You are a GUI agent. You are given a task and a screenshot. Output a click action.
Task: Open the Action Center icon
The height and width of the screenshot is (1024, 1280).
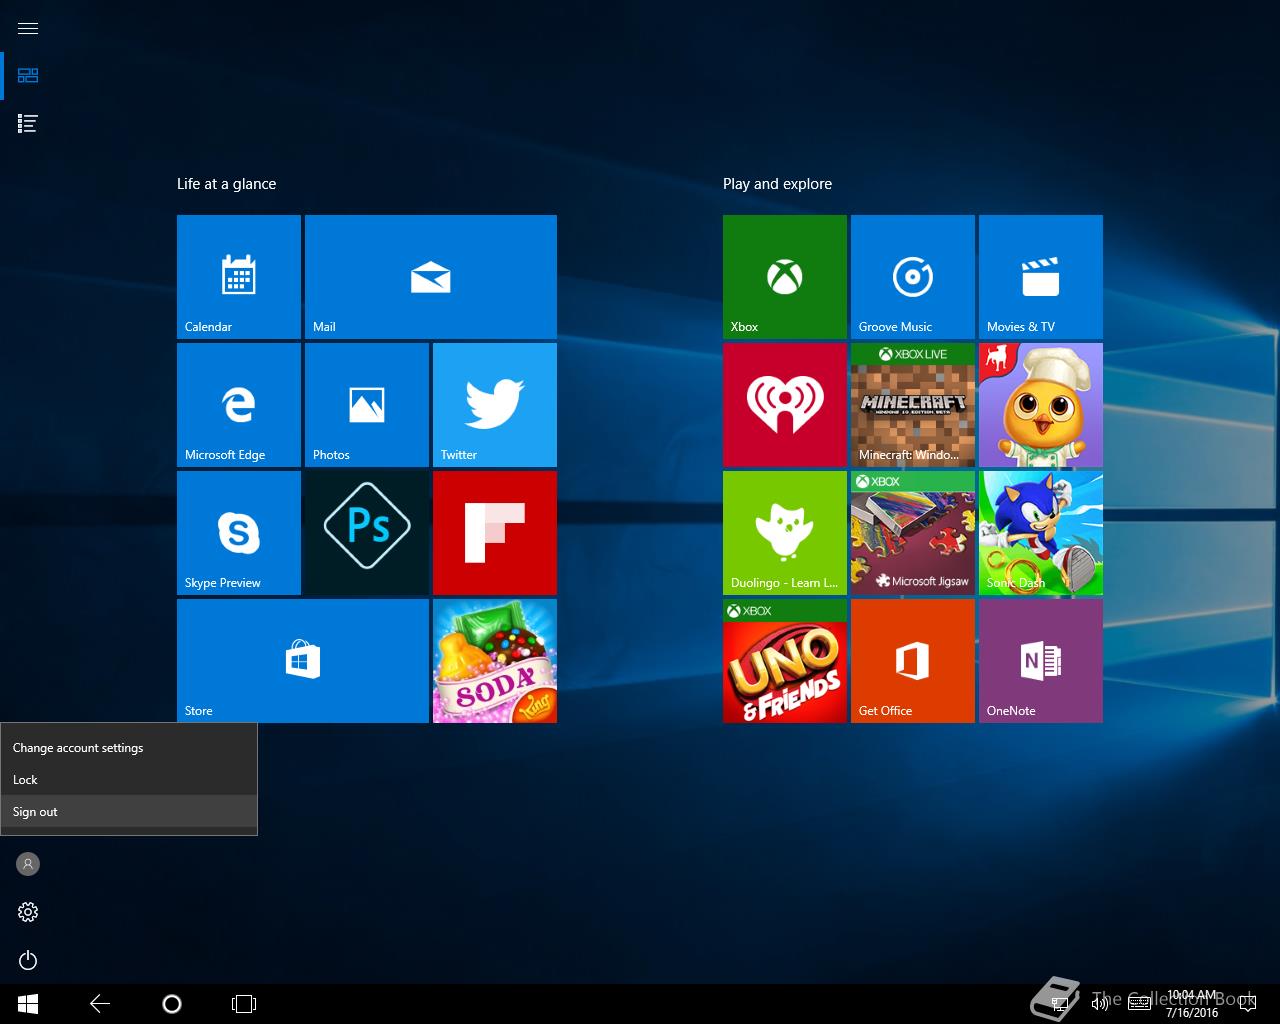click(1247, 1004)
